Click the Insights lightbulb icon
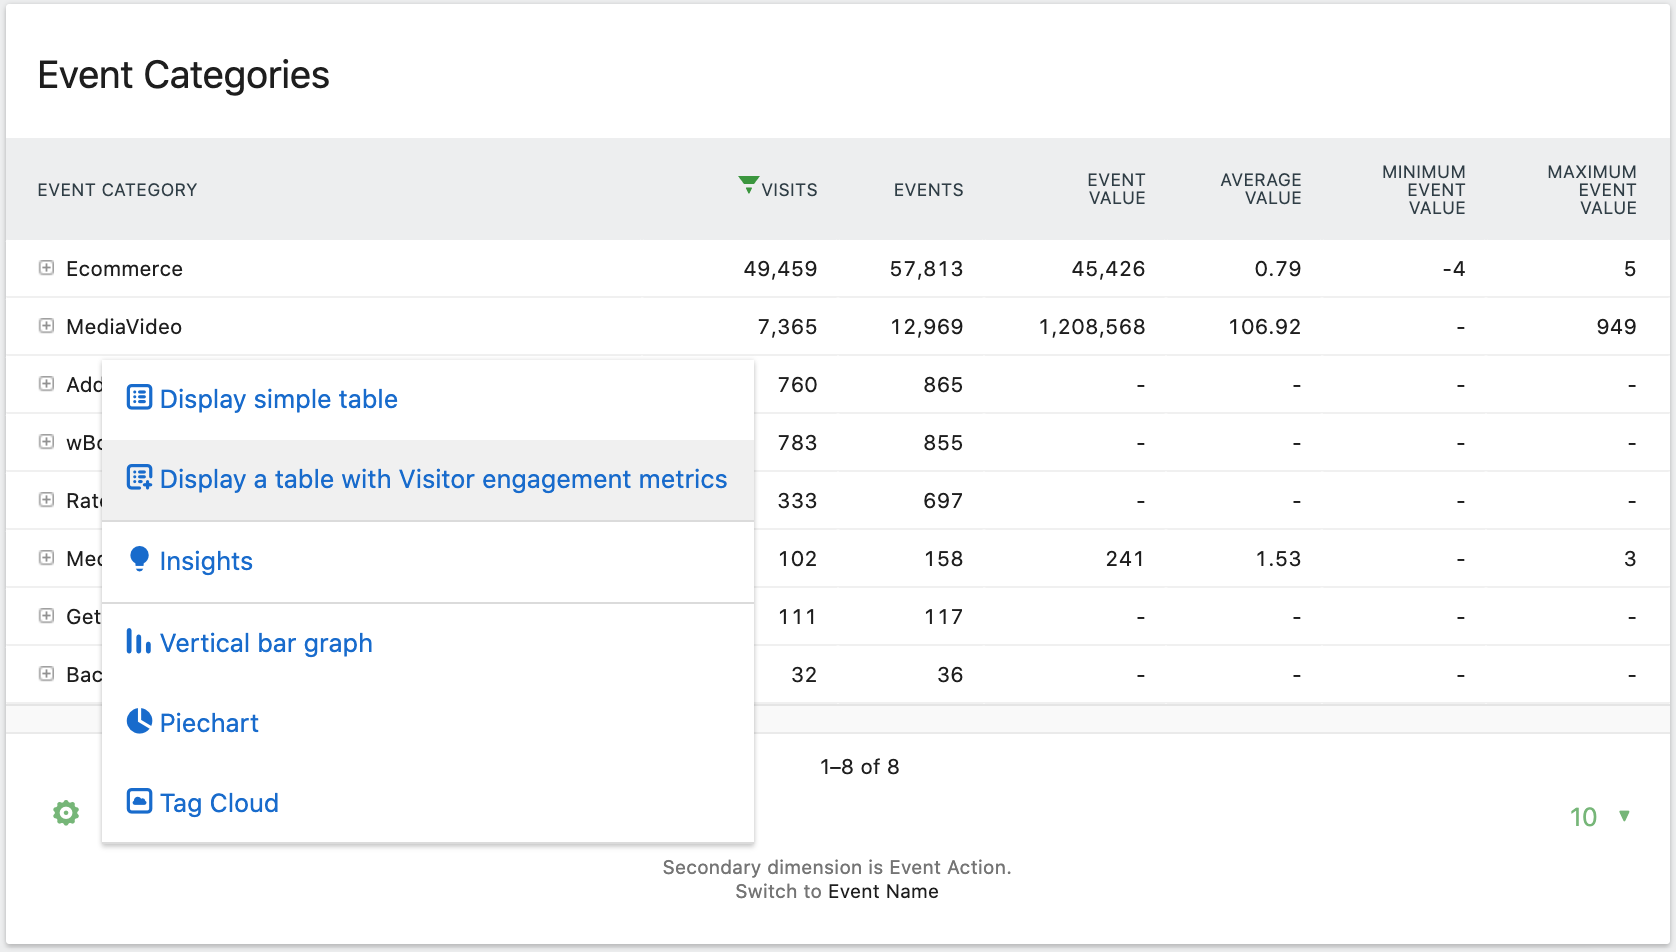The width and height of the screenshot is (1676, 952). 139,559
